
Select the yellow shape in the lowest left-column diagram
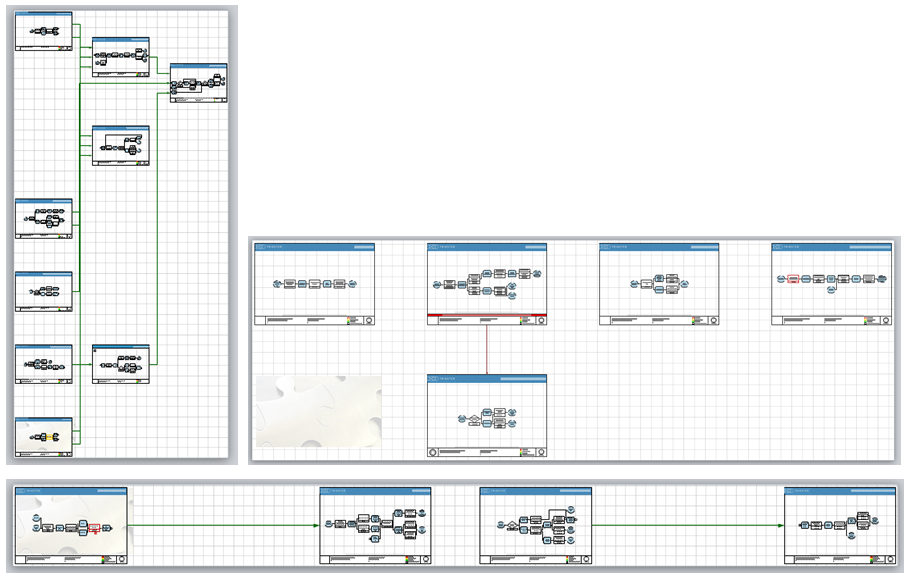[x=49, y=436]
